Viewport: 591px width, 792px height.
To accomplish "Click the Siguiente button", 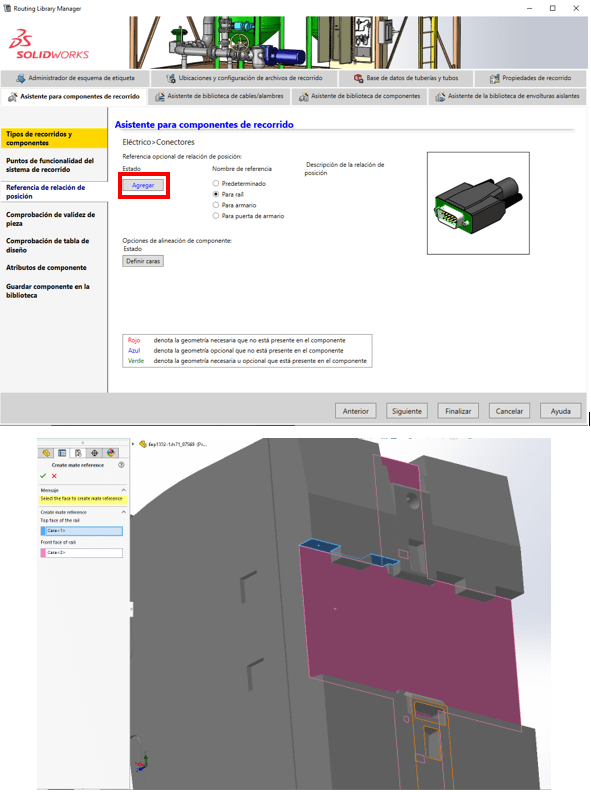I will 407,411.
